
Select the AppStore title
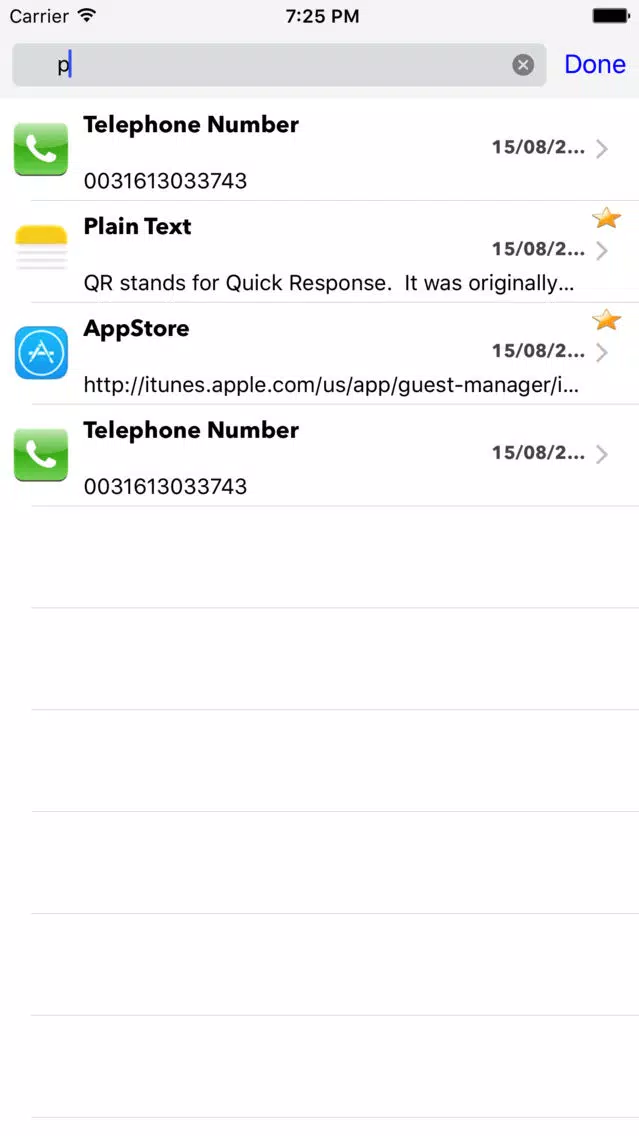coord(136,328)
